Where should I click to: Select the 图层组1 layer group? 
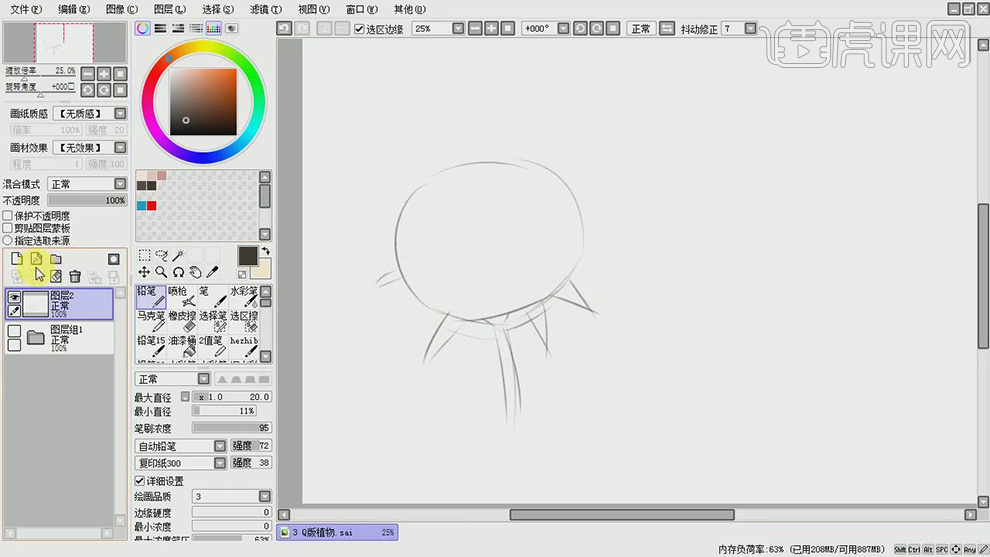coord(70,338)
